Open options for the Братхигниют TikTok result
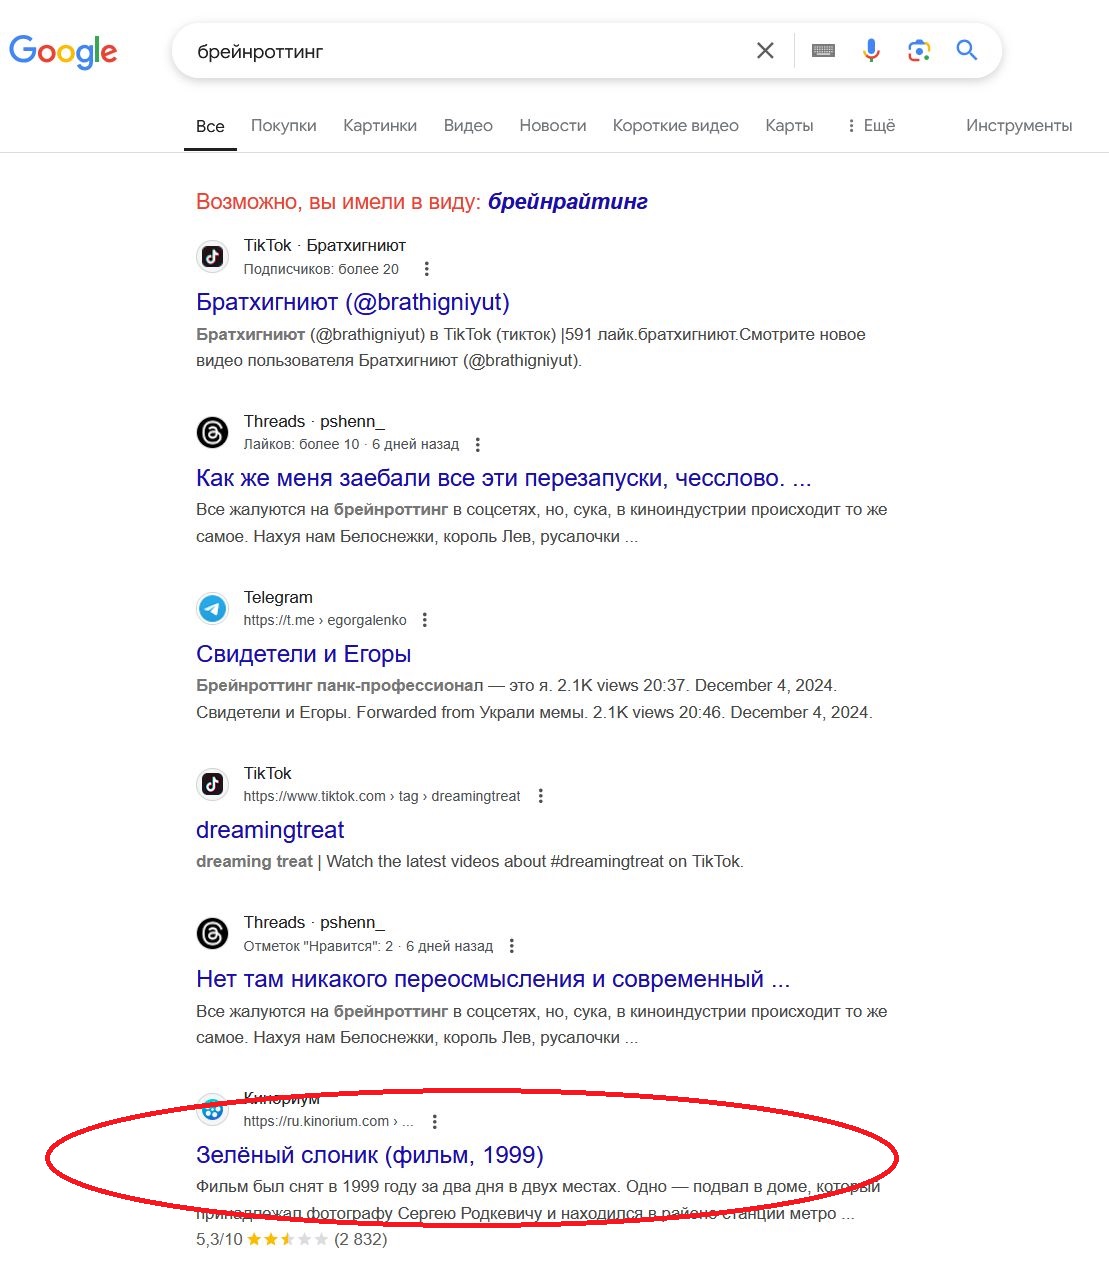Screen dimensions: 1109x1282 tap(427, 269)
